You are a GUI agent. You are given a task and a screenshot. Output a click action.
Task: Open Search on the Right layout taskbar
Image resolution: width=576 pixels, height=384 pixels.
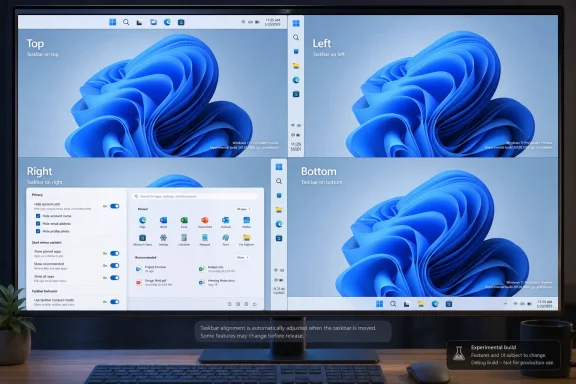279,181
